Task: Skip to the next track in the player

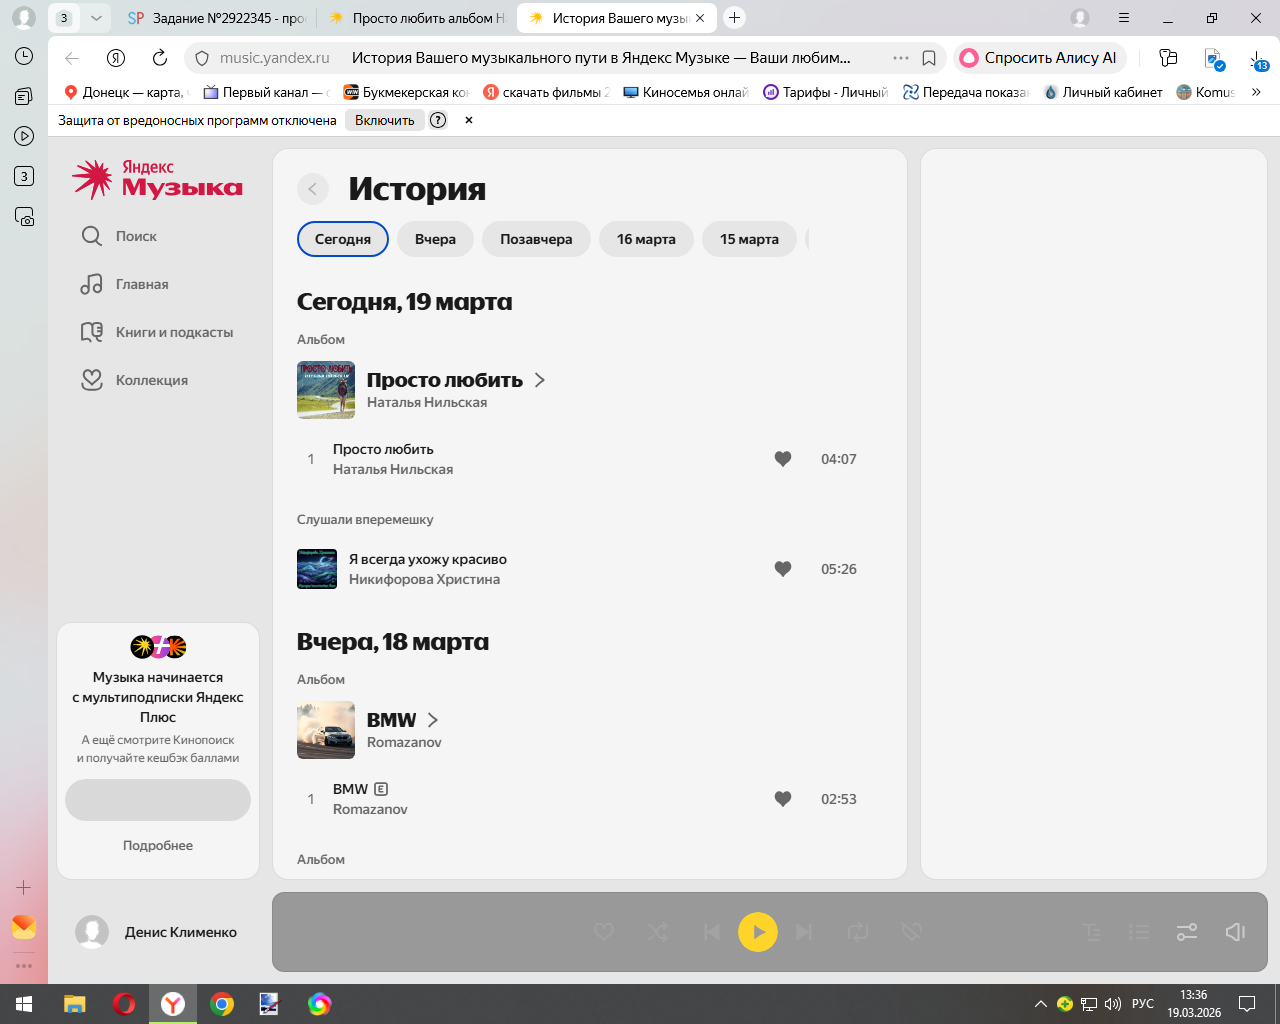Action: click(804, 932)
